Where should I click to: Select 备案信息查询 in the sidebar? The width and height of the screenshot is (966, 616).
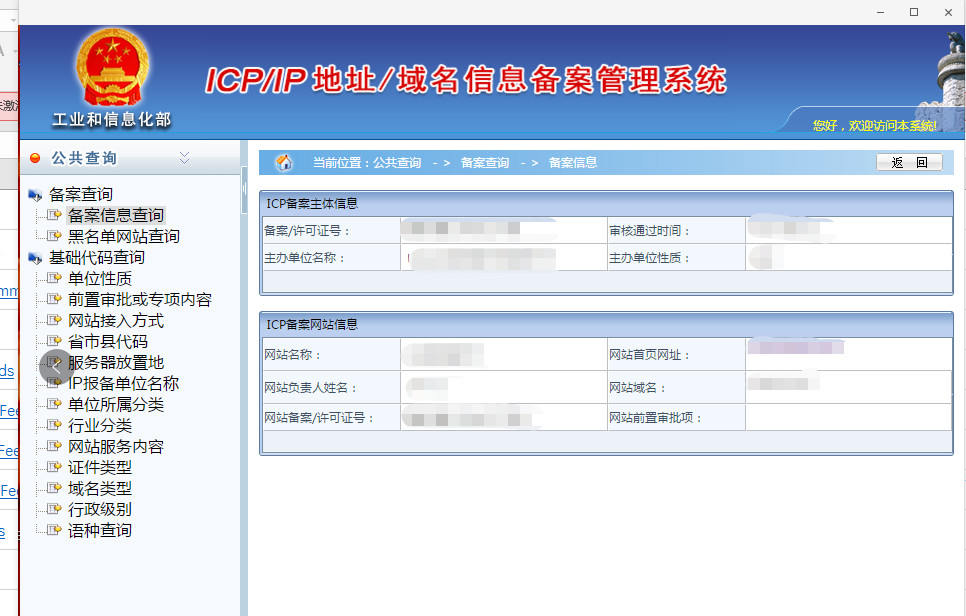click(x=116, y=215)
